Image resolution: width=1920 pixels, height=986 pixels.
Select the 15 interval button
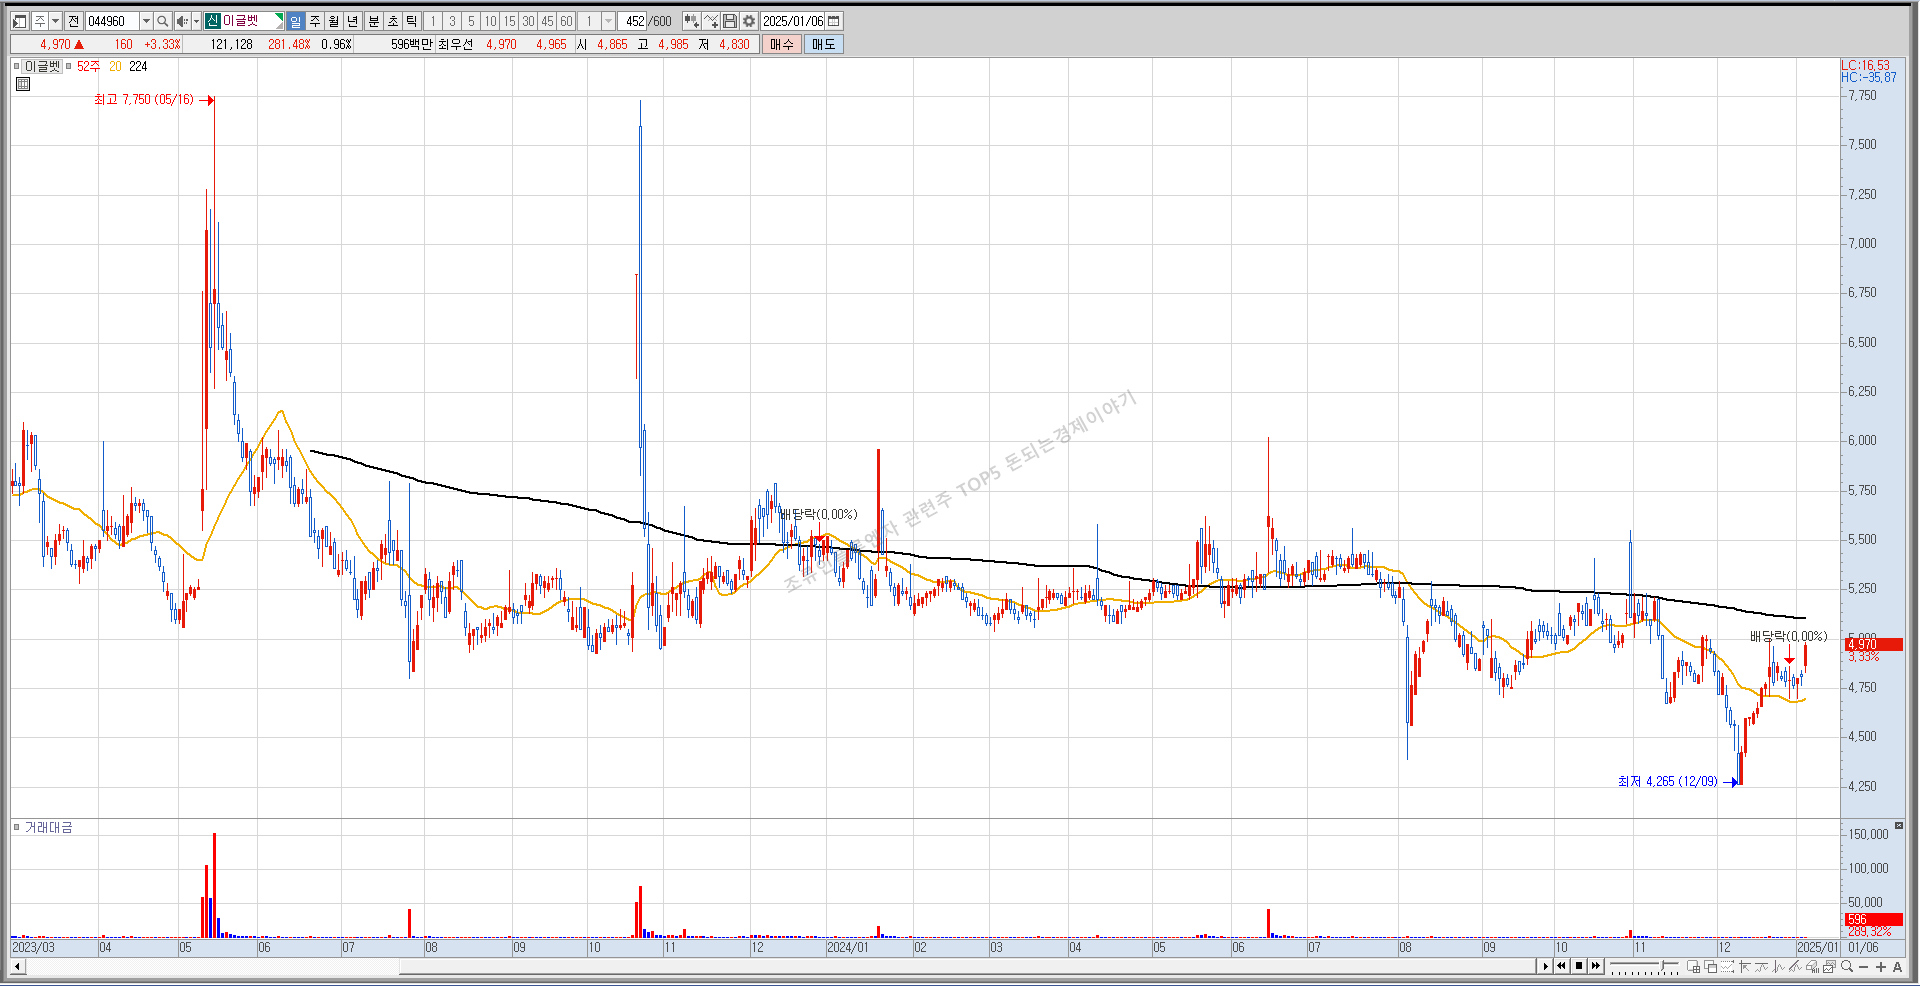(509, 21)
